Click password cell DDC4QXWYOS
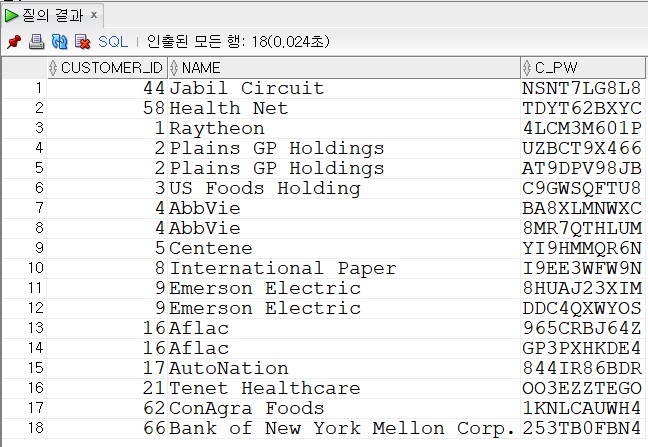The image size is (648, 447). [x=583, y=308]
